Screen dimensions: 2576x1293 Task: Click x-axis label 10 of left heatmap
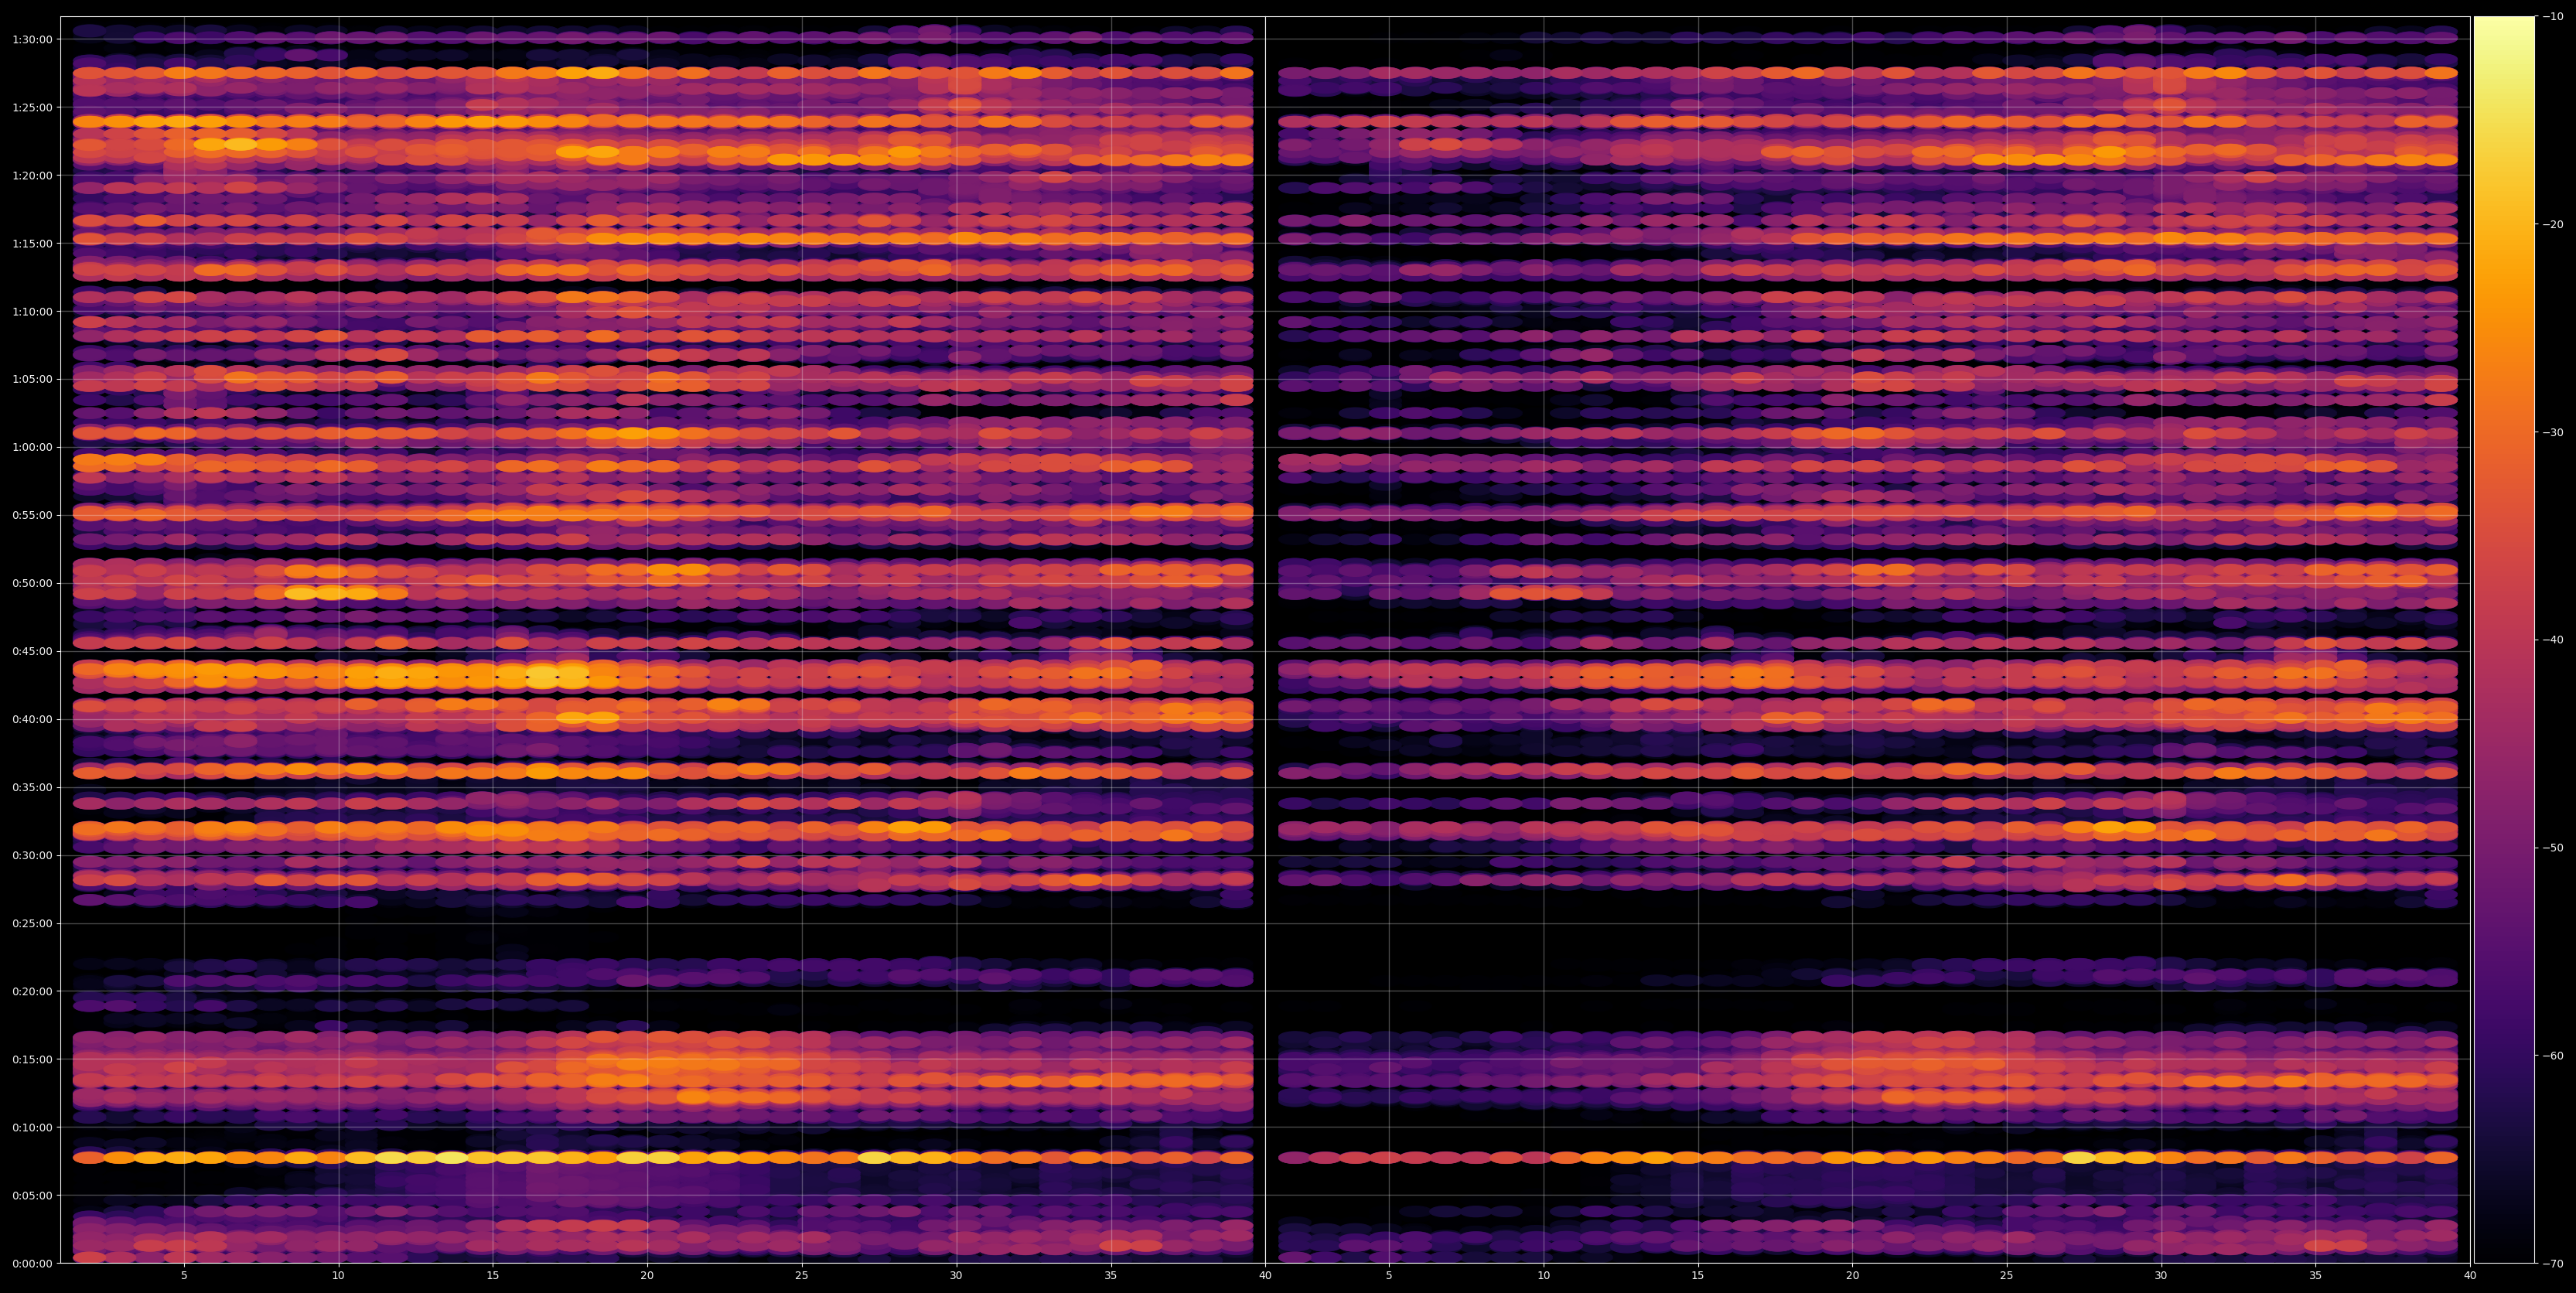click(x=338, y=1276)
